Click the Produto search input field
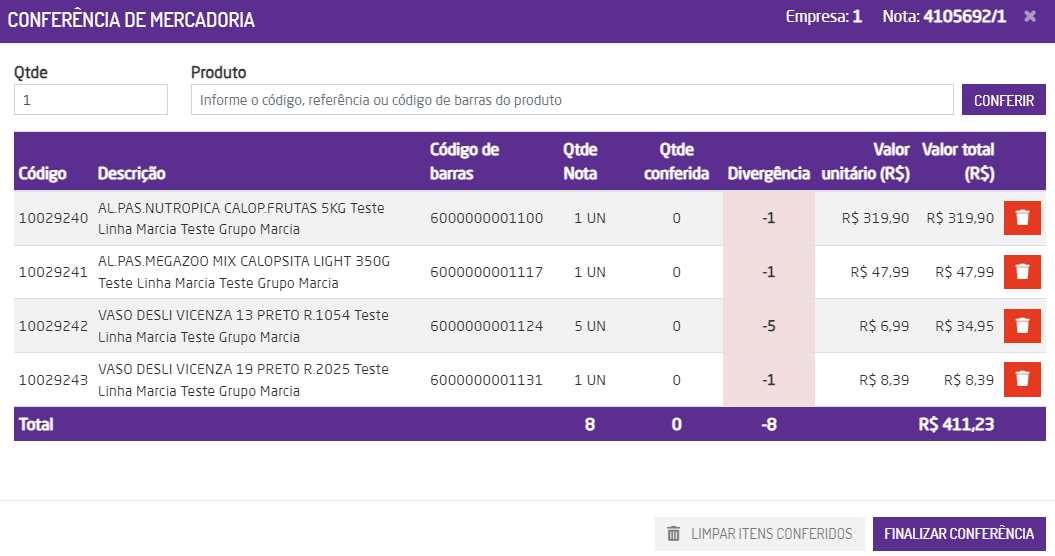This screenshot has width=1055, height=556. click(572, 100)
